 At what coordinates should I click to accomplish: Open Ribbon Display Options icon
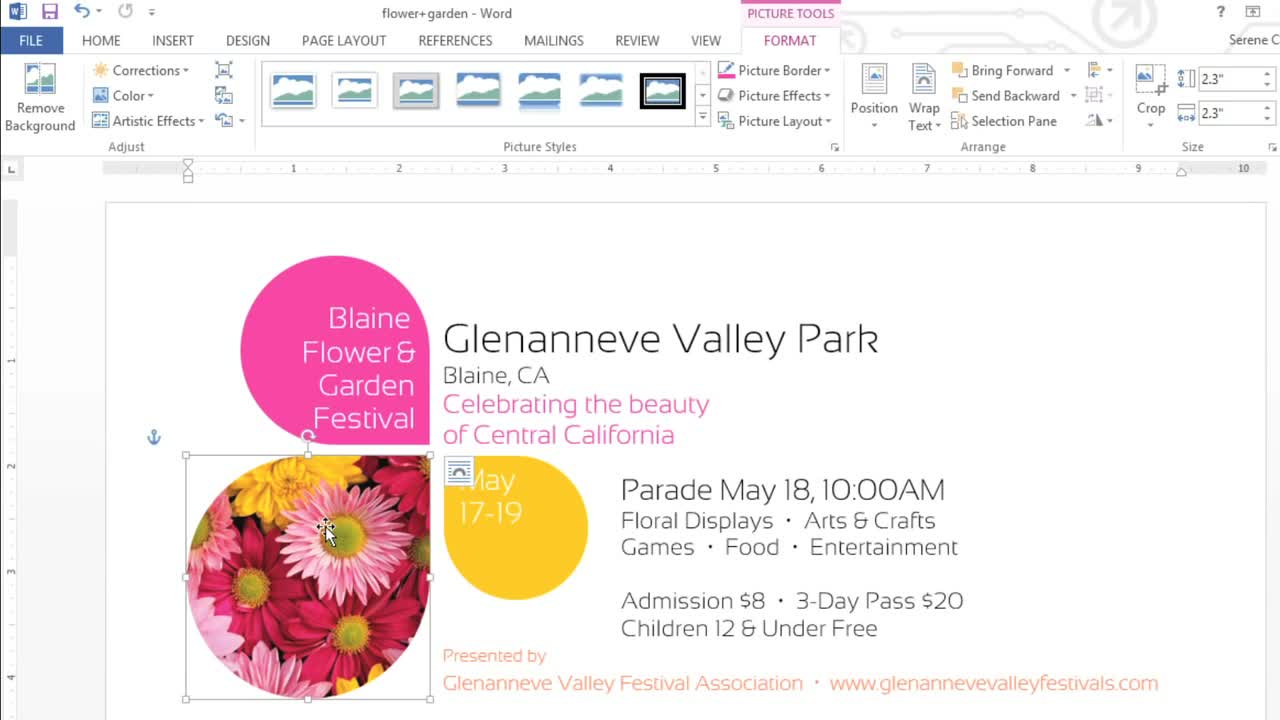(1252, 12)
